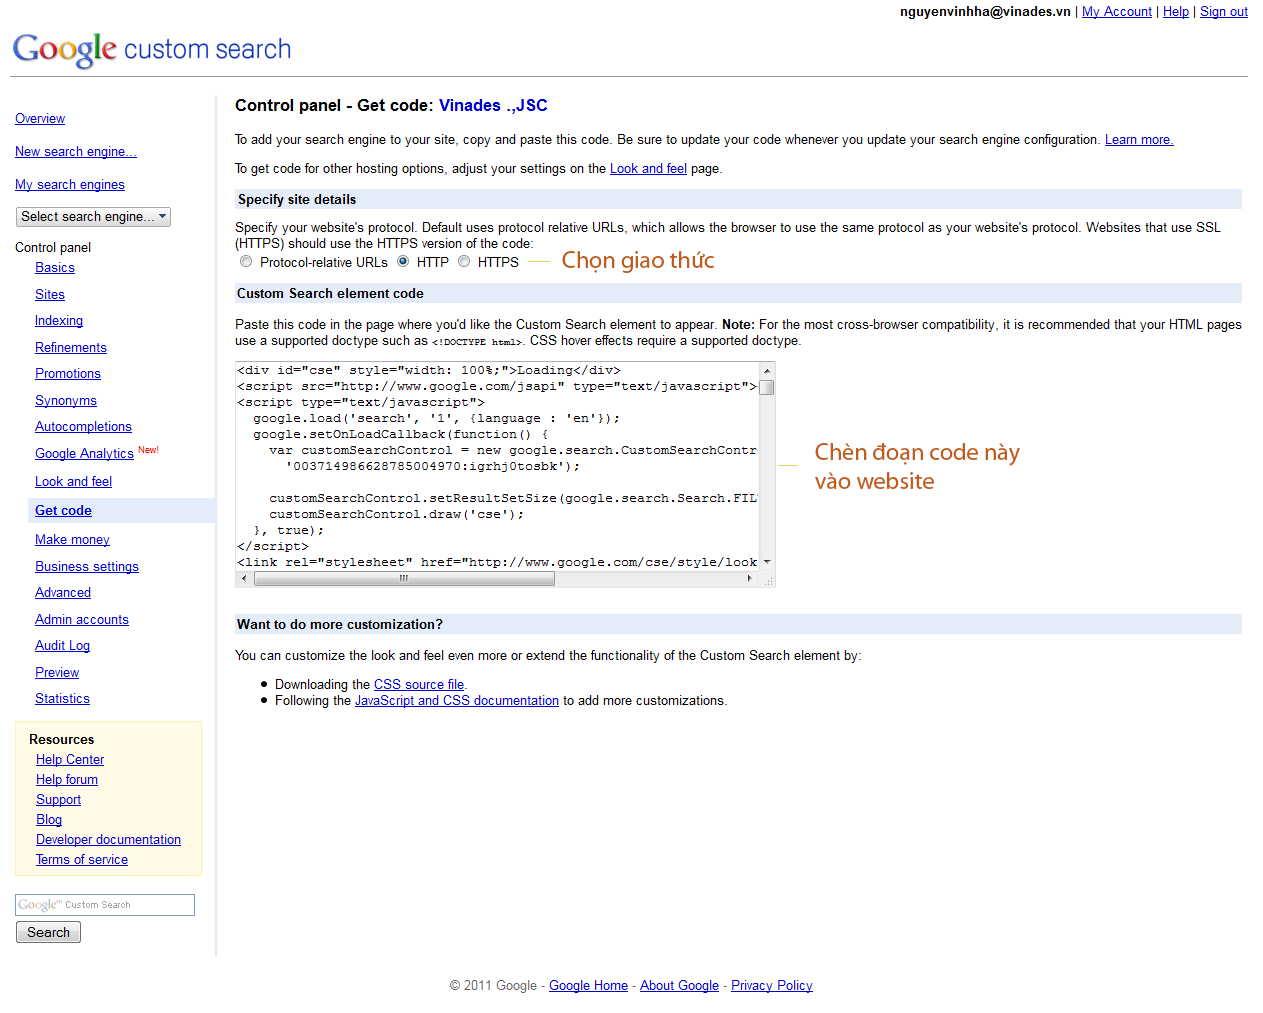Click inside the Custom Search code textarea
The width and height of the screenshot is (1263, 1013).
point(497,466)
